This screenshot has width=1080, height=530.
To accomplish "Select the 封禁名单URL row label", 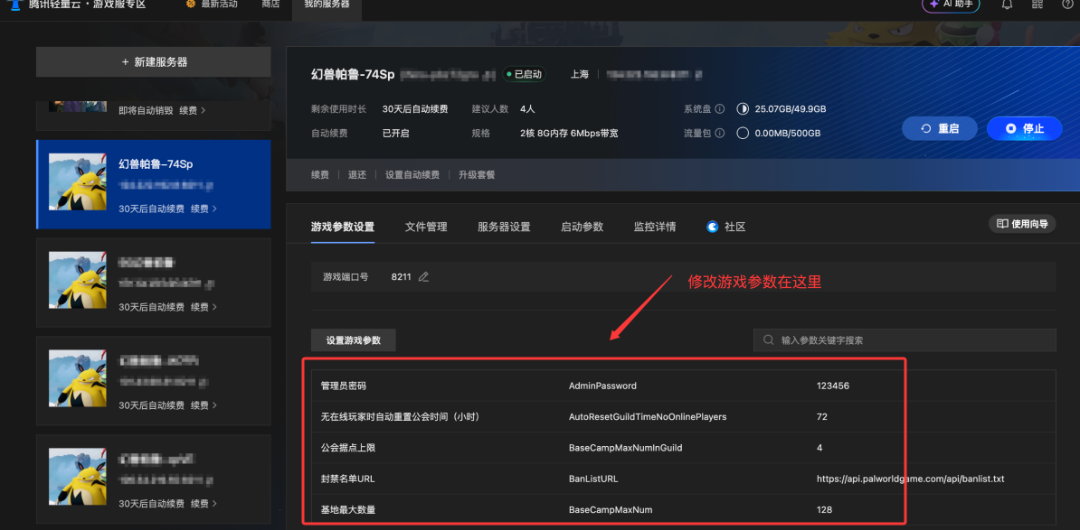I will coord(347,479).
